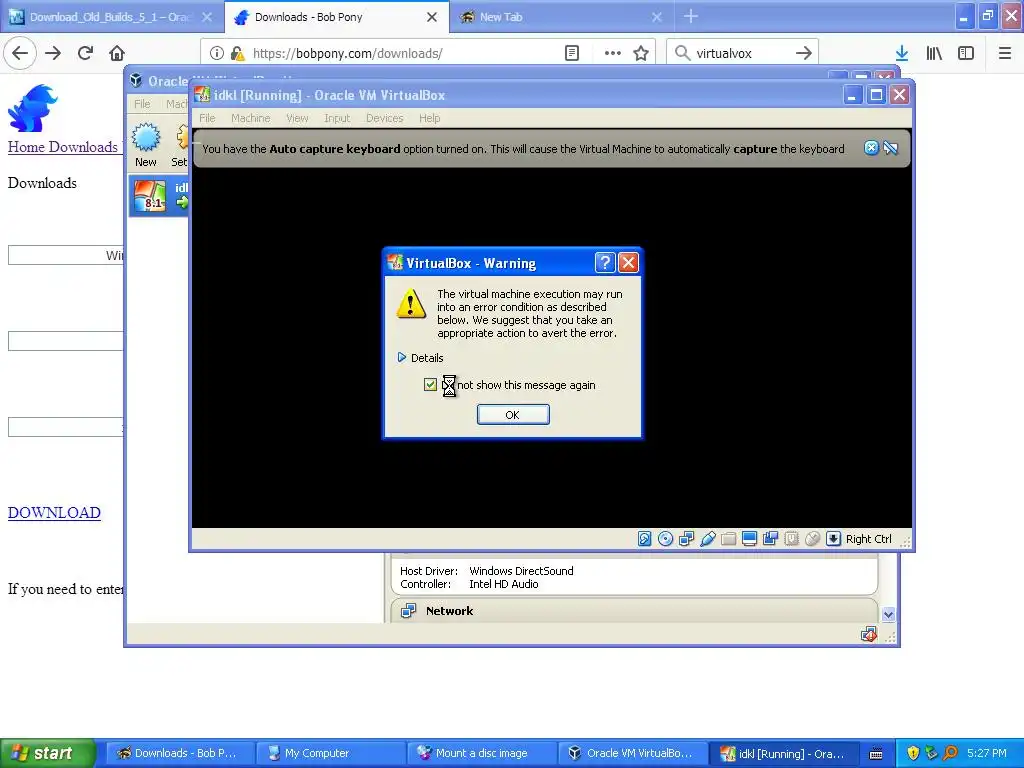Viewport: 1024px width, 768px height.
Task: Open the Firefox library icon
Action: coord(935,53)
